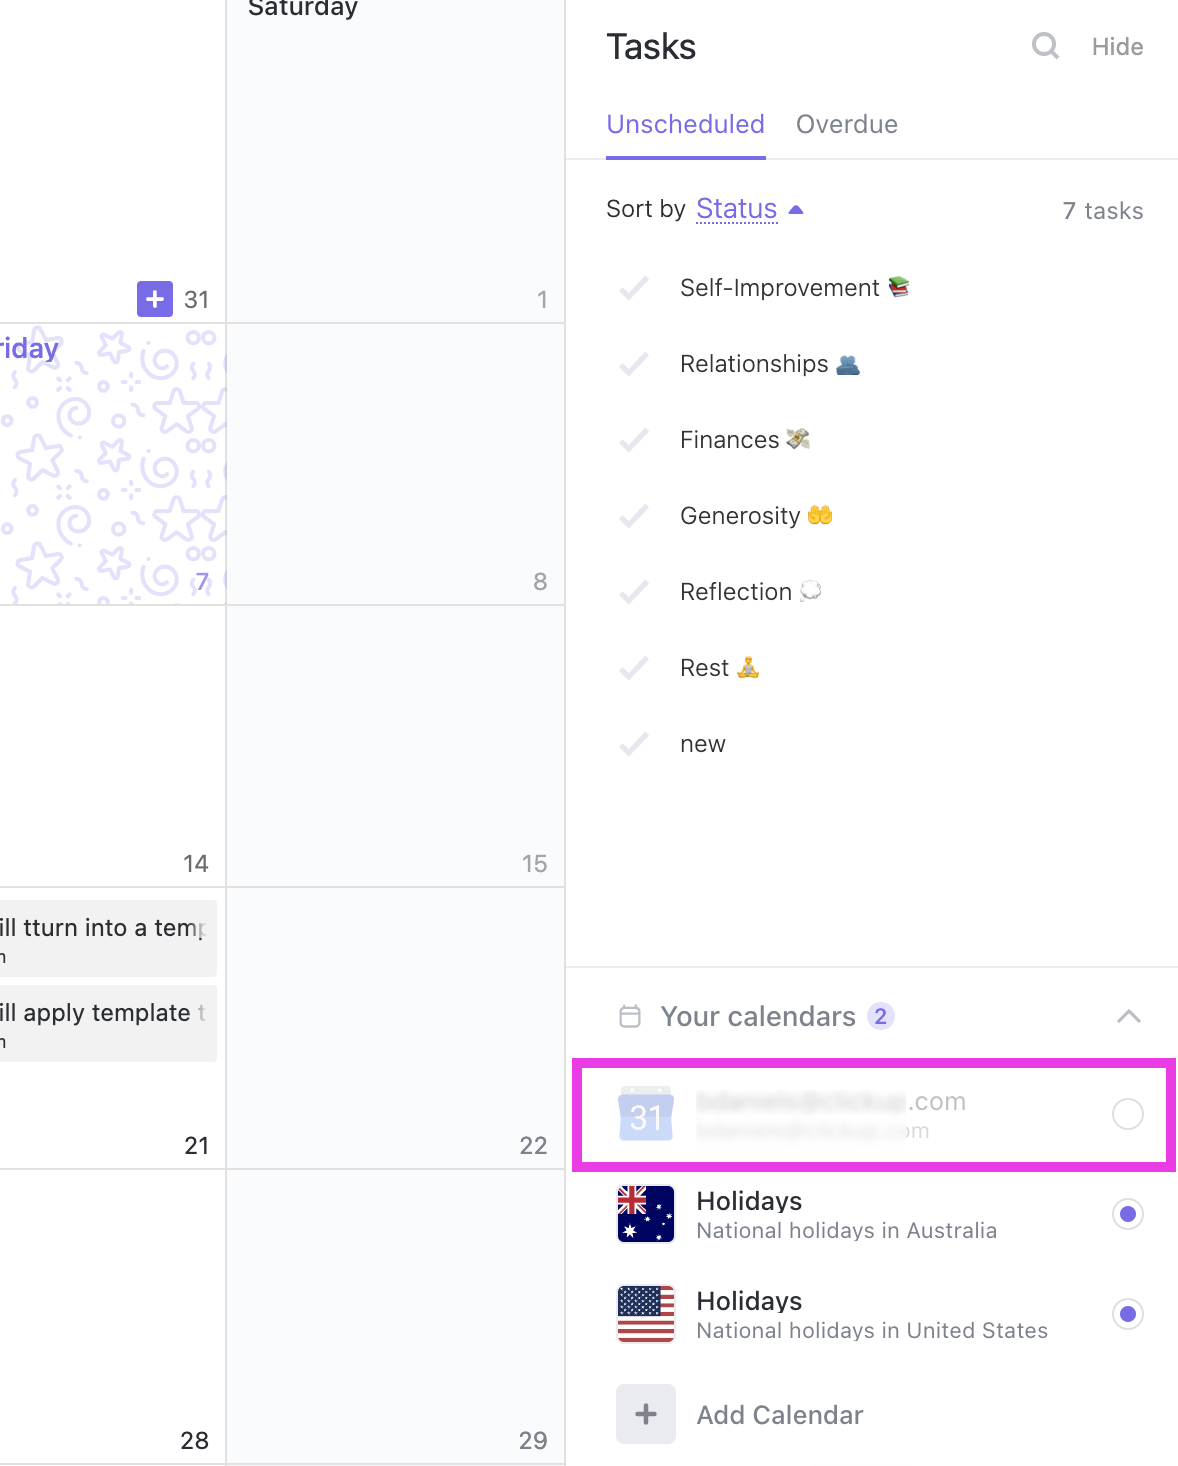This screenshot has height=1466, width=1178.
Task: Click the Add Calendar label
Action: 780,1415
